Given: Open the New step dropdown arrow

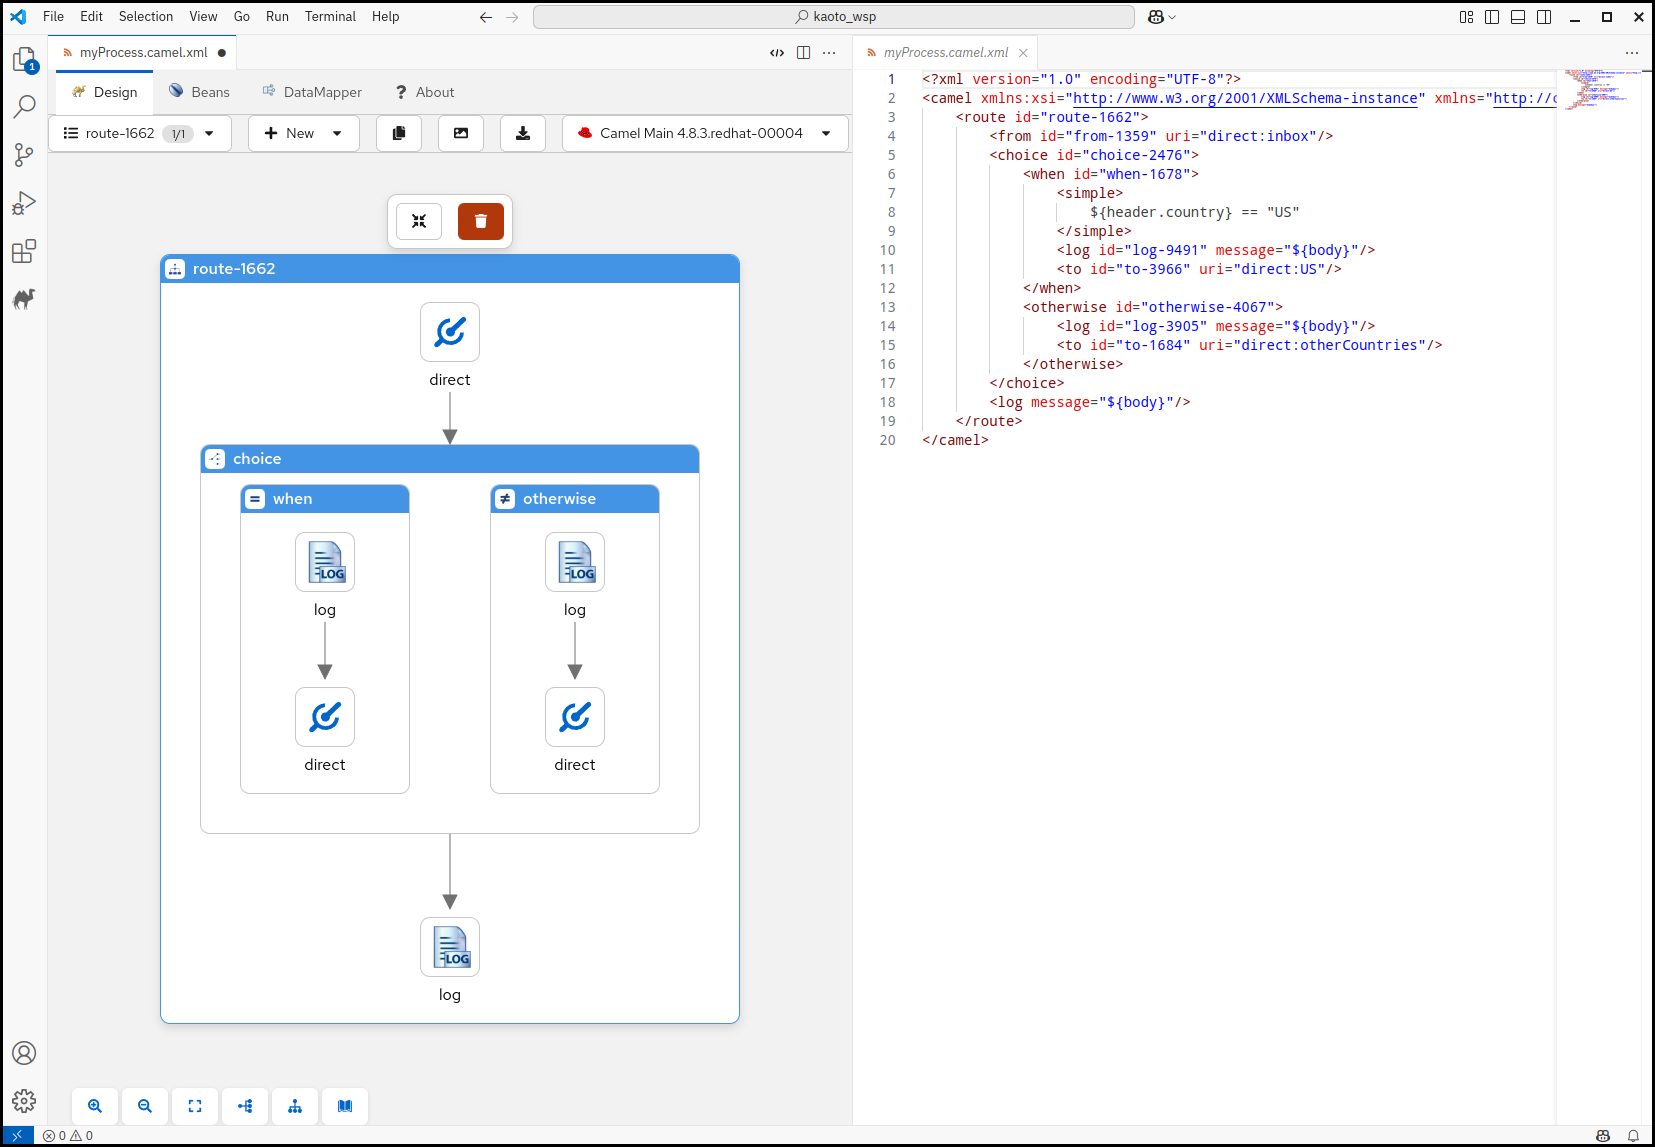Looking at the screenshot, I should pyautogui.click(x=337, y=133).
